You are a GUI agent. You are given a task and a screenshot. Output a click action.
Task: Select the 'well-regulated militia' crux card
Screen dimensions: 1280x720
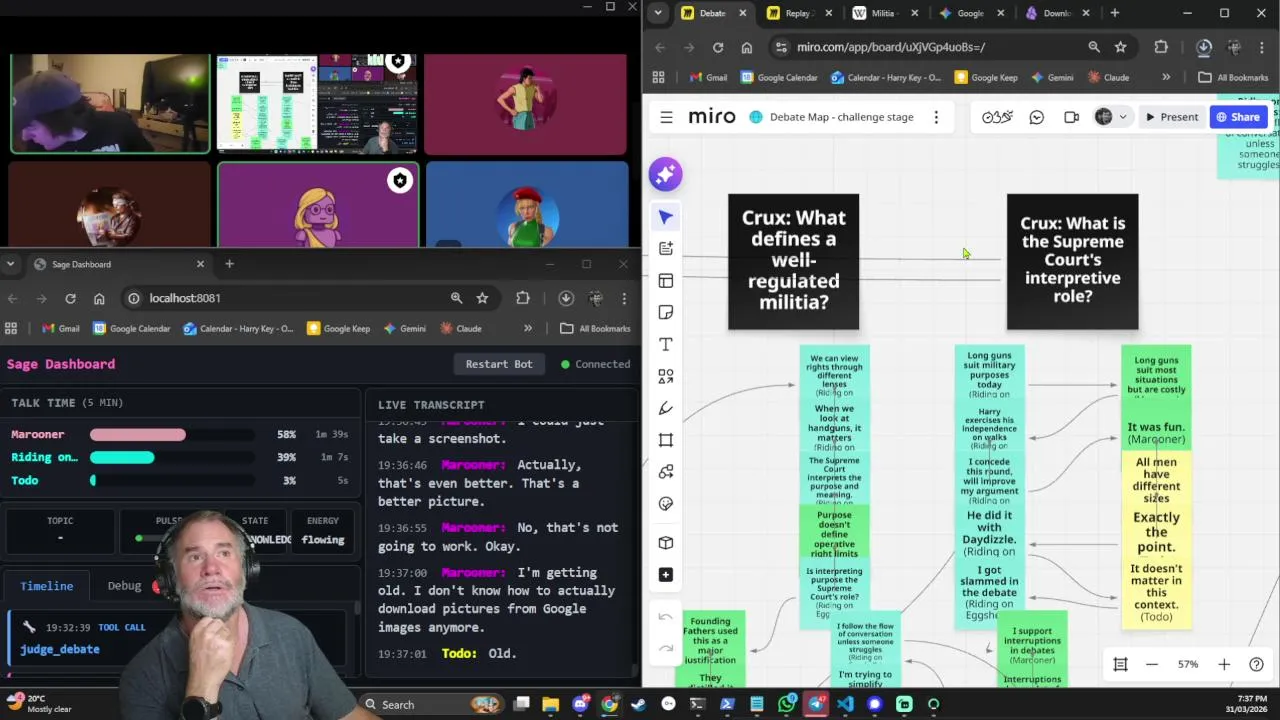[x=793, y=261]
